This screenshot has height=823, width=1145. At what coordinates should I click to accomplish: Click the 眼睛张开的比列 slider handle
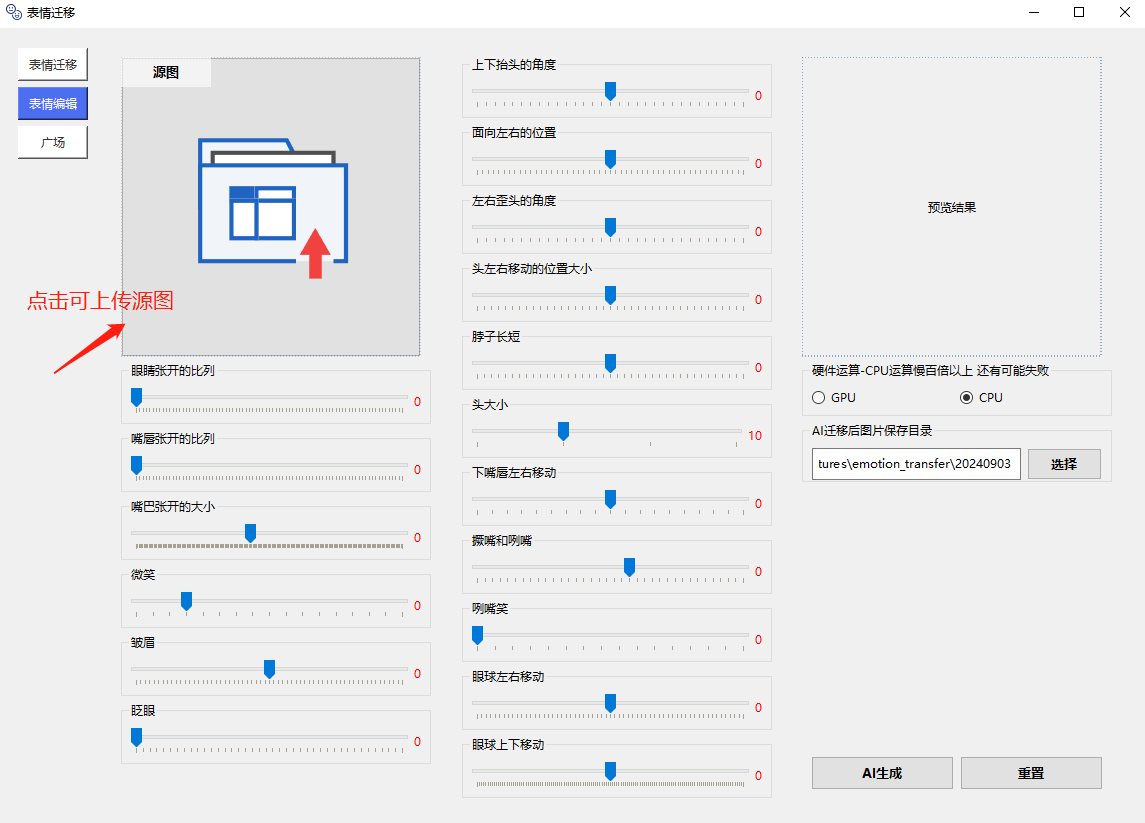click(x=137, y=397)
